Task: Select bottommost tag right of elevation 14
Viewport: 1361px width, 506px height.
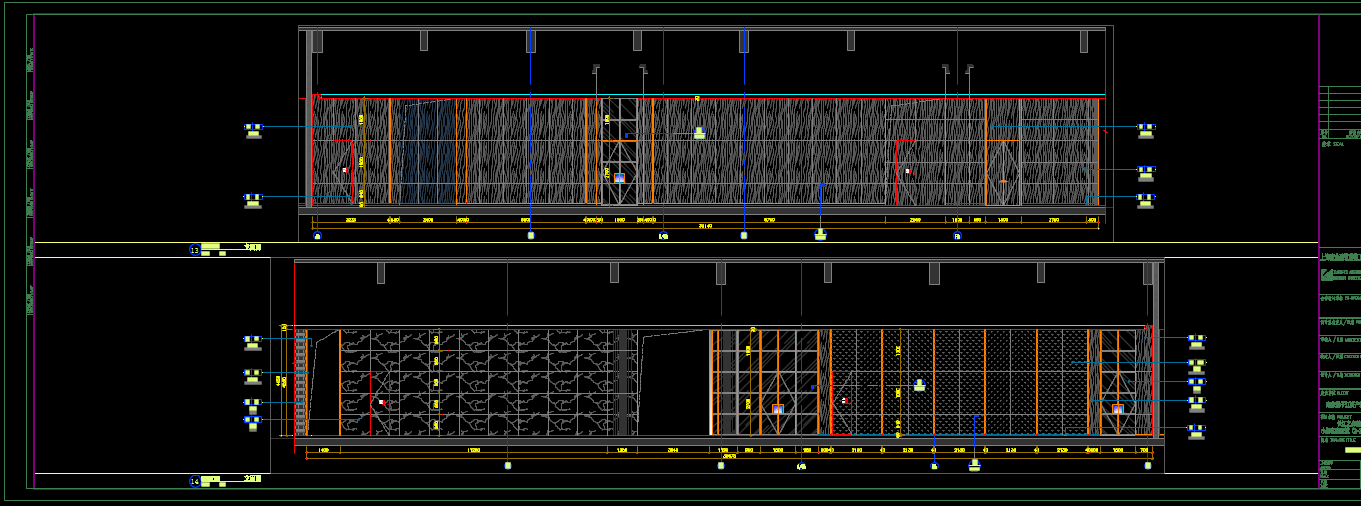Action: click(x=1196, y=431)
